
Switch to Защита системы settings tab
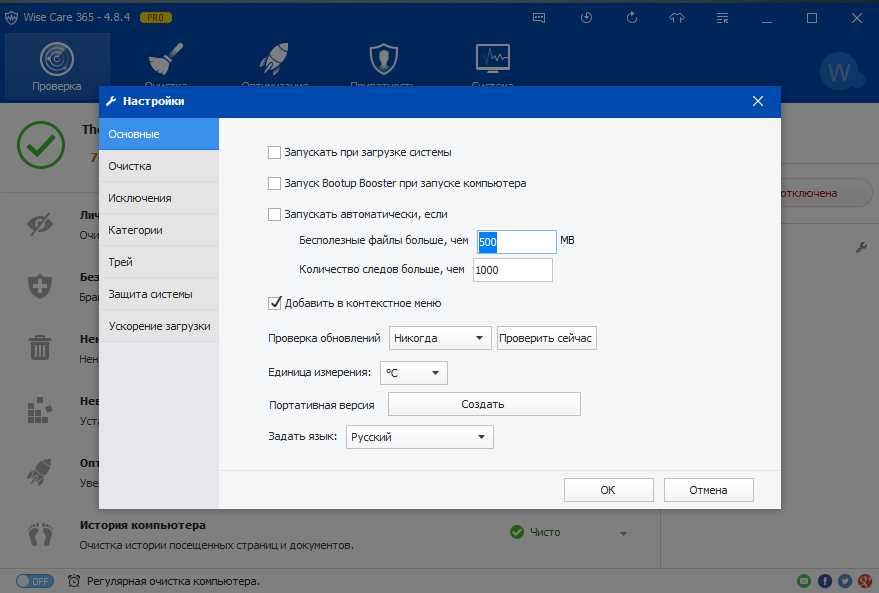(159, 294)
